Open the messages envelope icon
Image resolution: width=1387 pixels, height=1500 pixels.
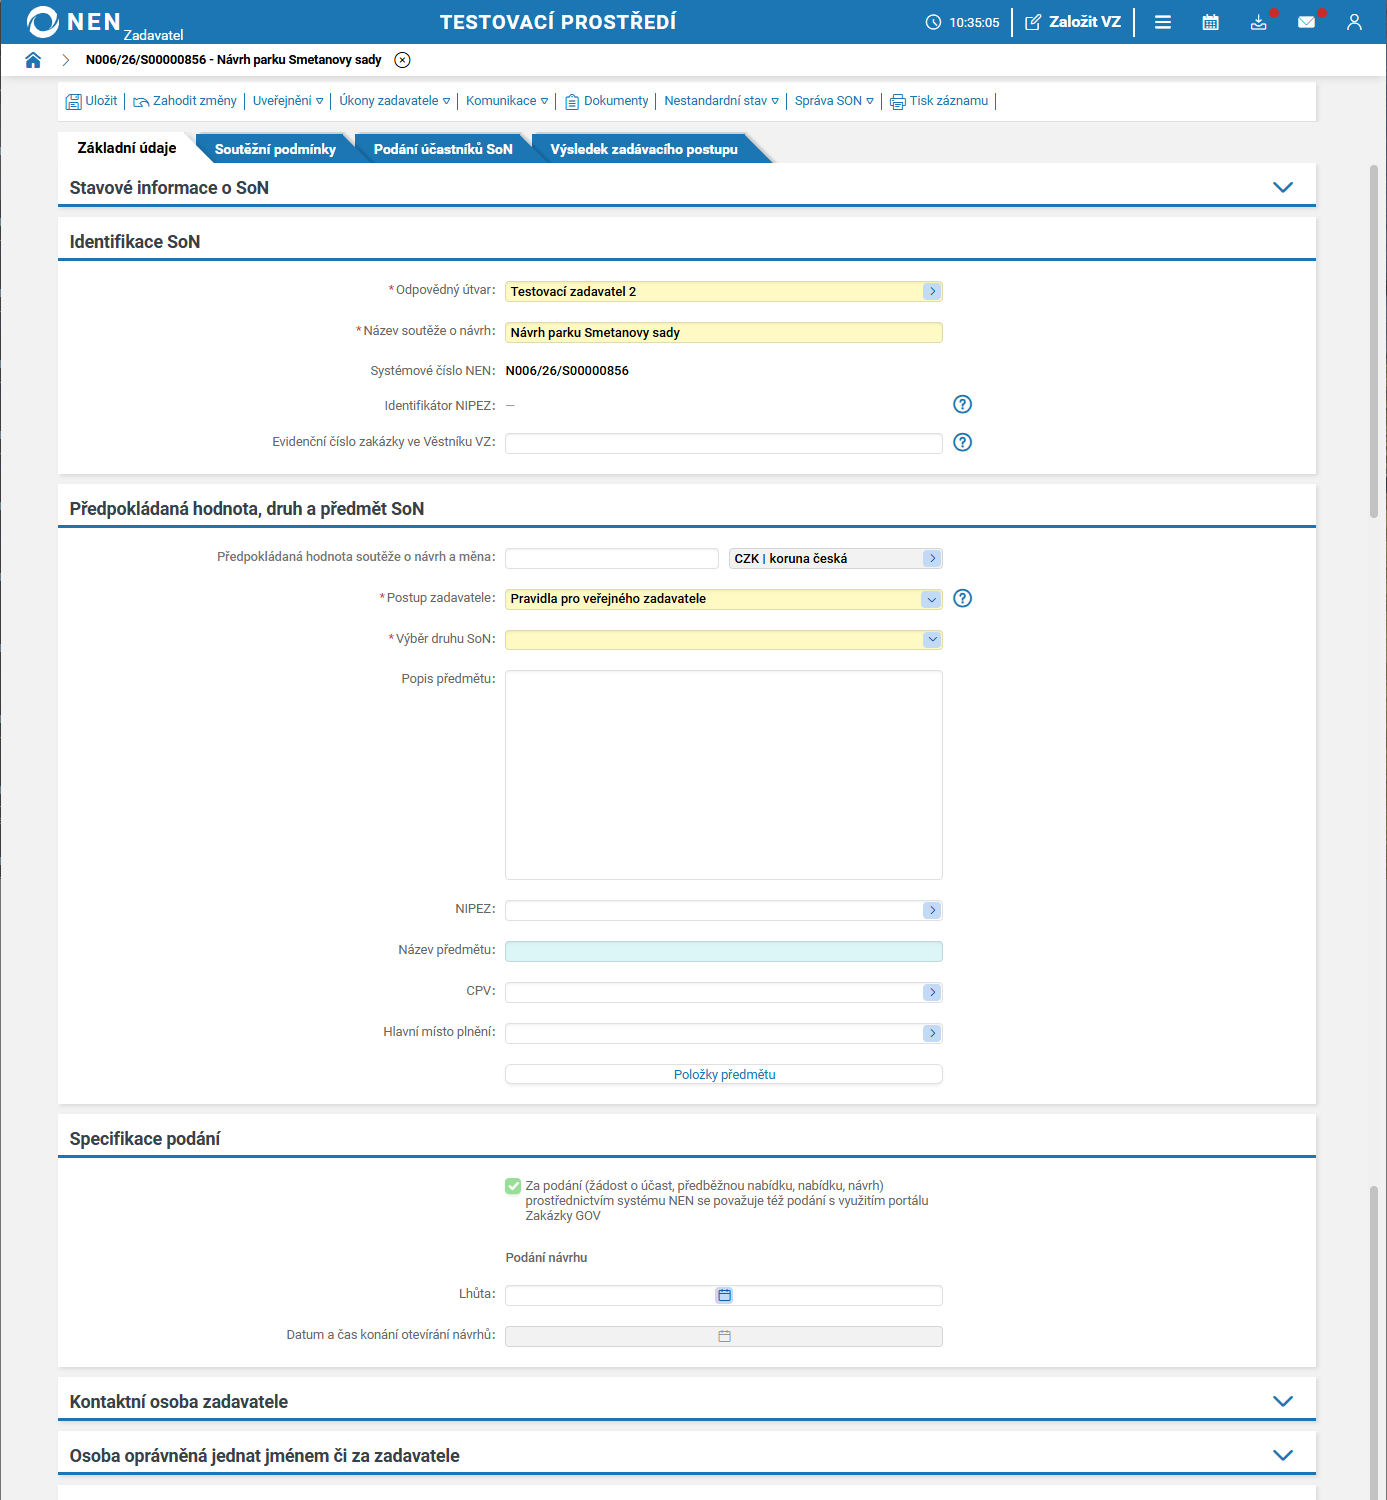tap(1306, 22)
